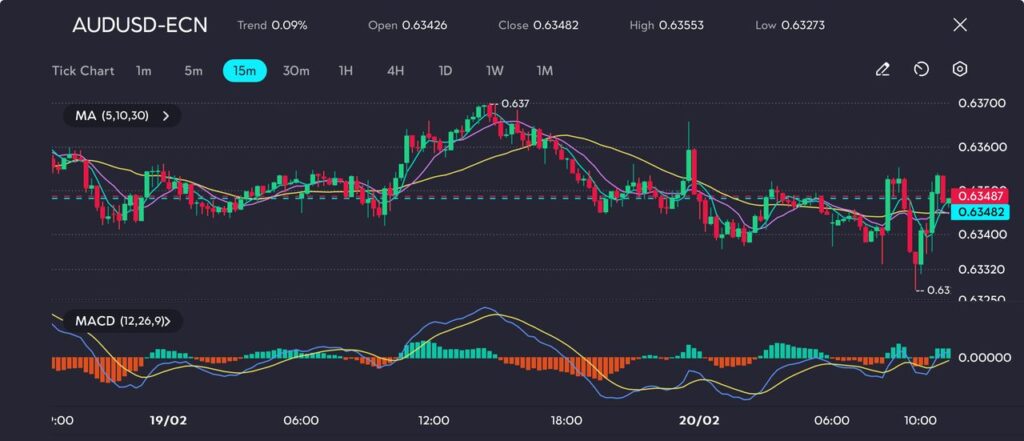Expand the MA (5,10,30) indicator
Screen dimensions: 1024x441
(x=121, y=116)
